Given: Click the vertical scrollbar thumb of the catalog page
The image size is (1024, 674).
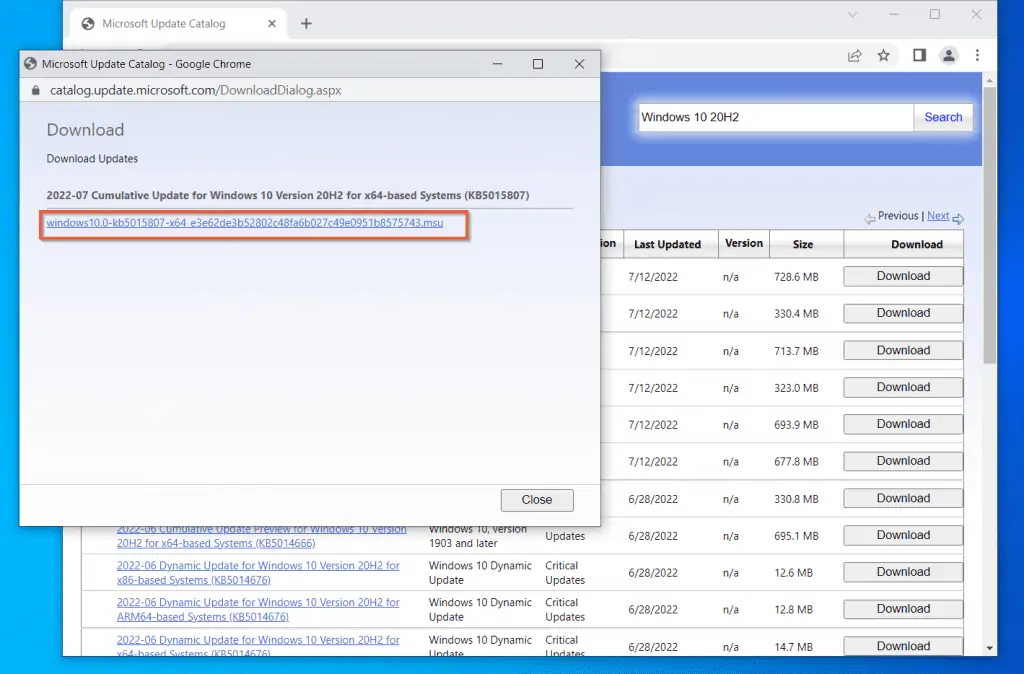Looking at the screenshot, I should tap(989, 225).
